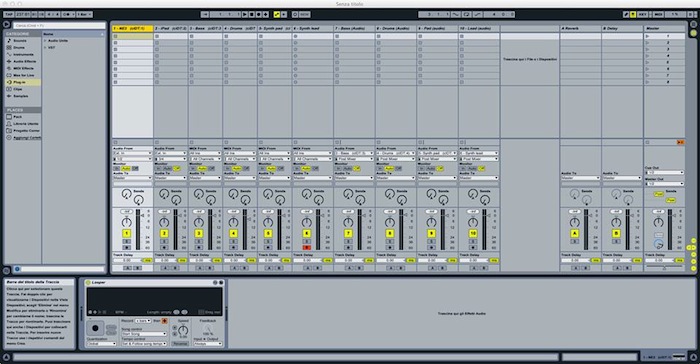Select the 6 - Synth lead track header

click(312, 29)
